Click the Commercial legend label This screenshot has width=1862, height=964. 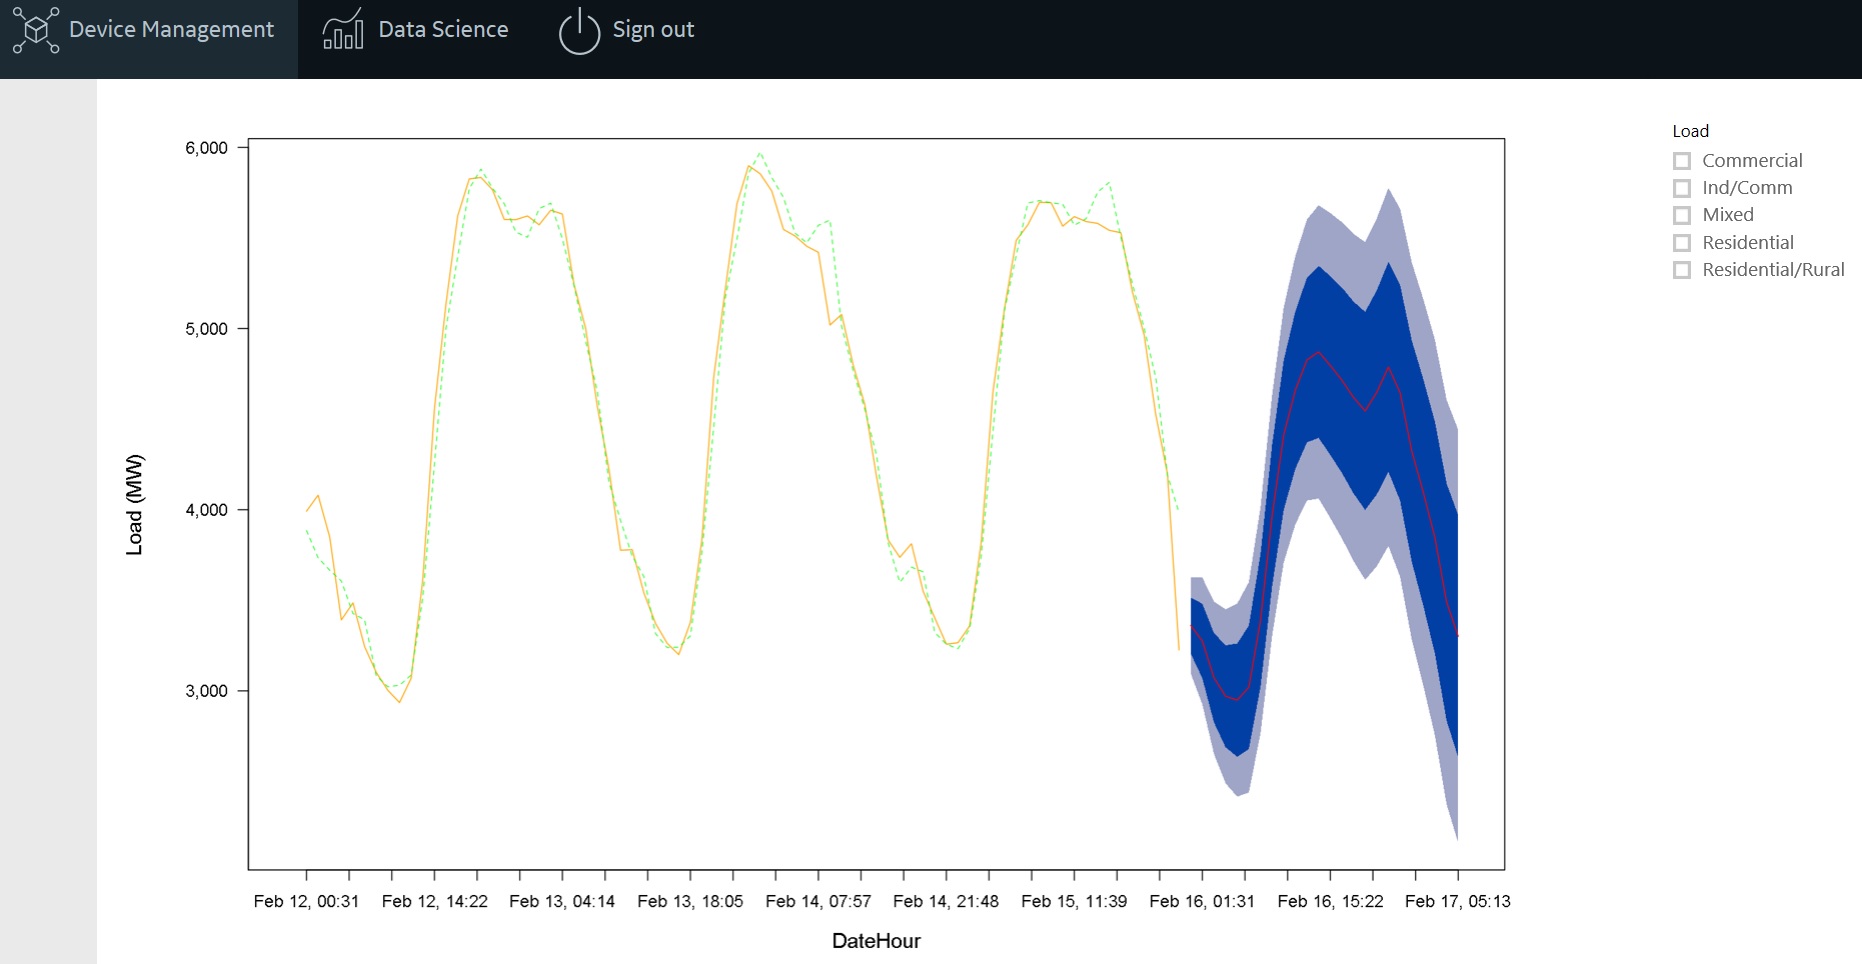coord(1752,161)
